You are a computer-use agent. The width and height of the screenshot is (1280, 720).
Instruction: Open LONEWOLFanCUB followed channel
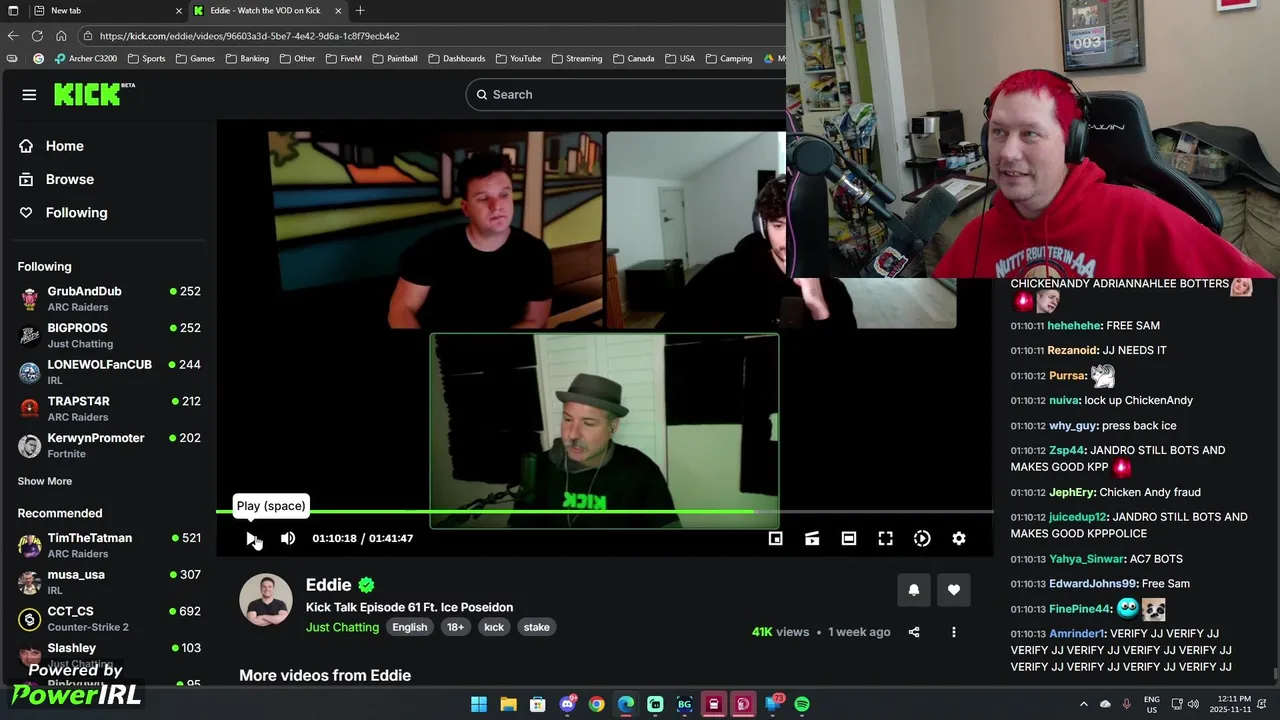[x=109, y=372]
